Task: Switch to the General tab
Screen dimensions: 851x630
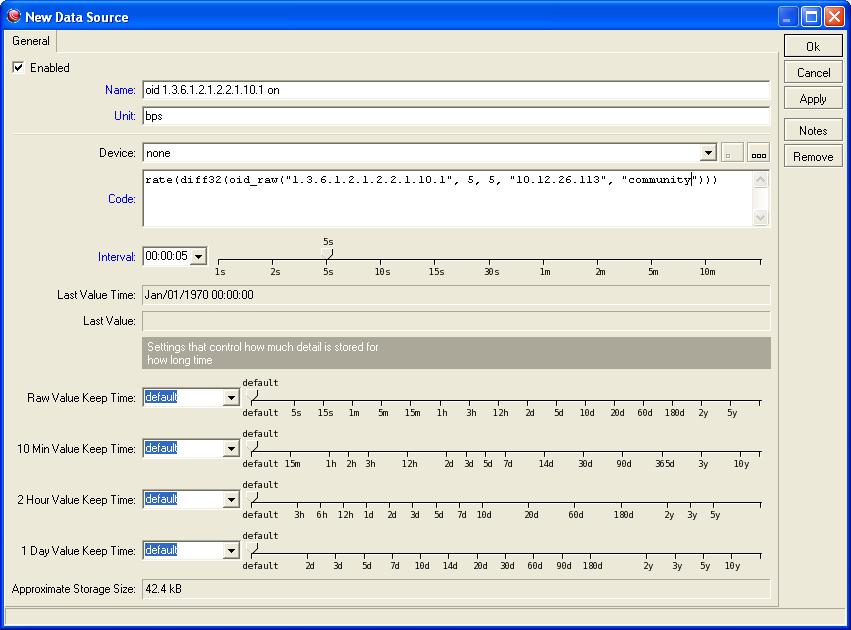Action: point(30,41)
